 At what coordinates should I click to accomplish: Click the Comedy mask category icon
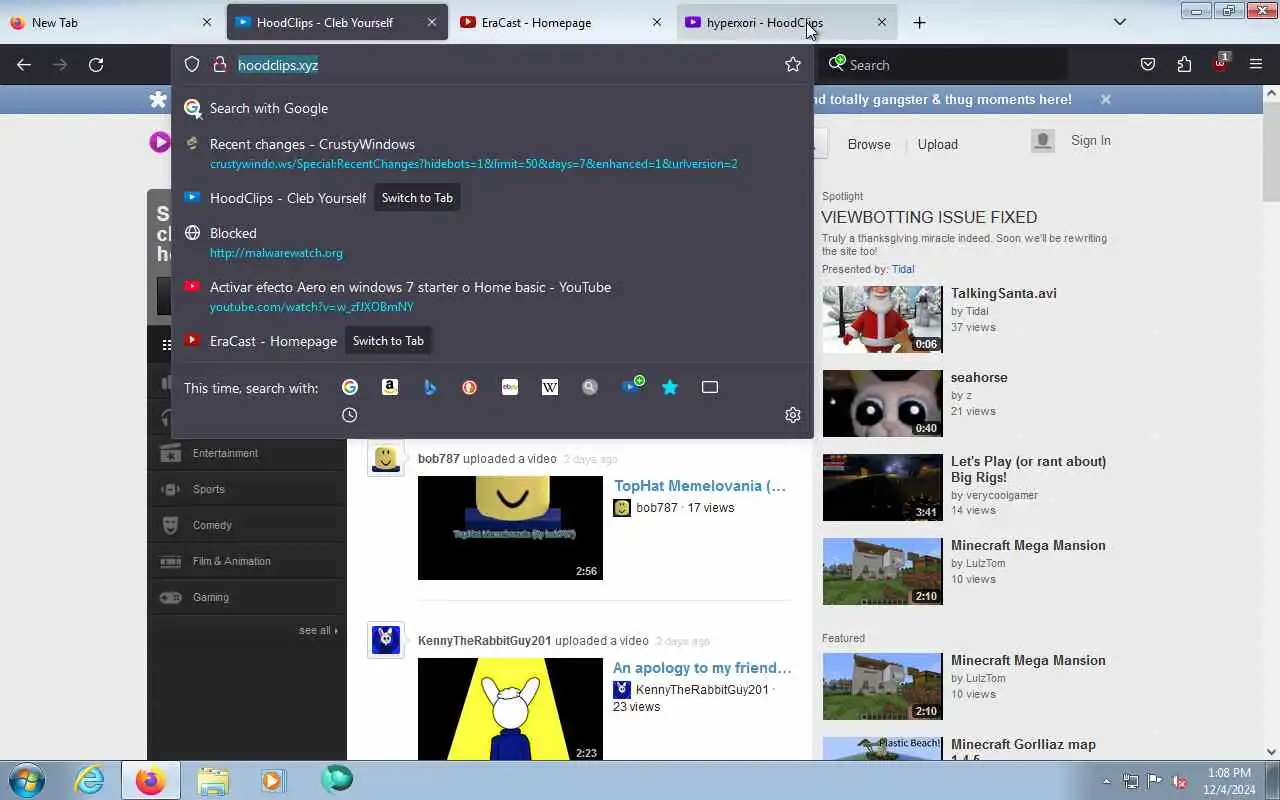170,525
